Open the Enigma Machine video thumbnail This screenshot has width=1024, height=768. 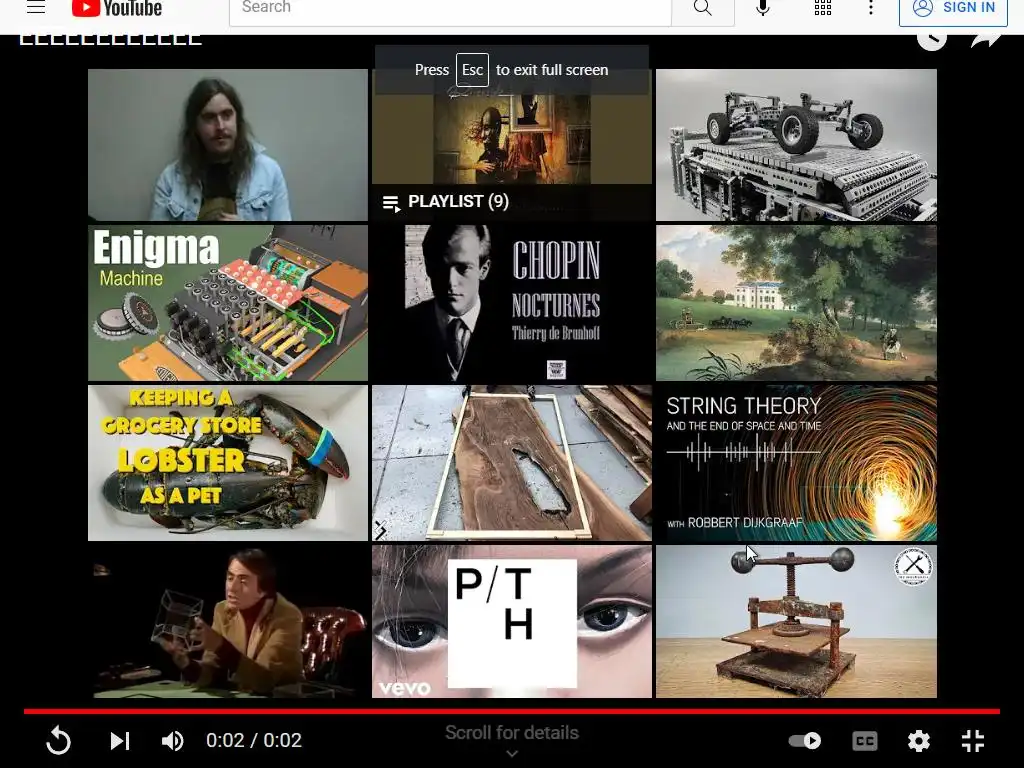pos(228,303)
